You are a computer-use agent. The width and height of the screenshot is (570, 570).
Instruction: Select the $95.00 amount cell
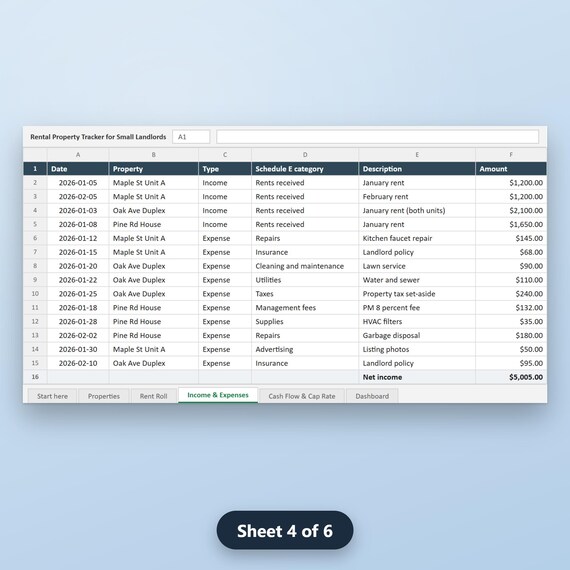tap(511, 363)
